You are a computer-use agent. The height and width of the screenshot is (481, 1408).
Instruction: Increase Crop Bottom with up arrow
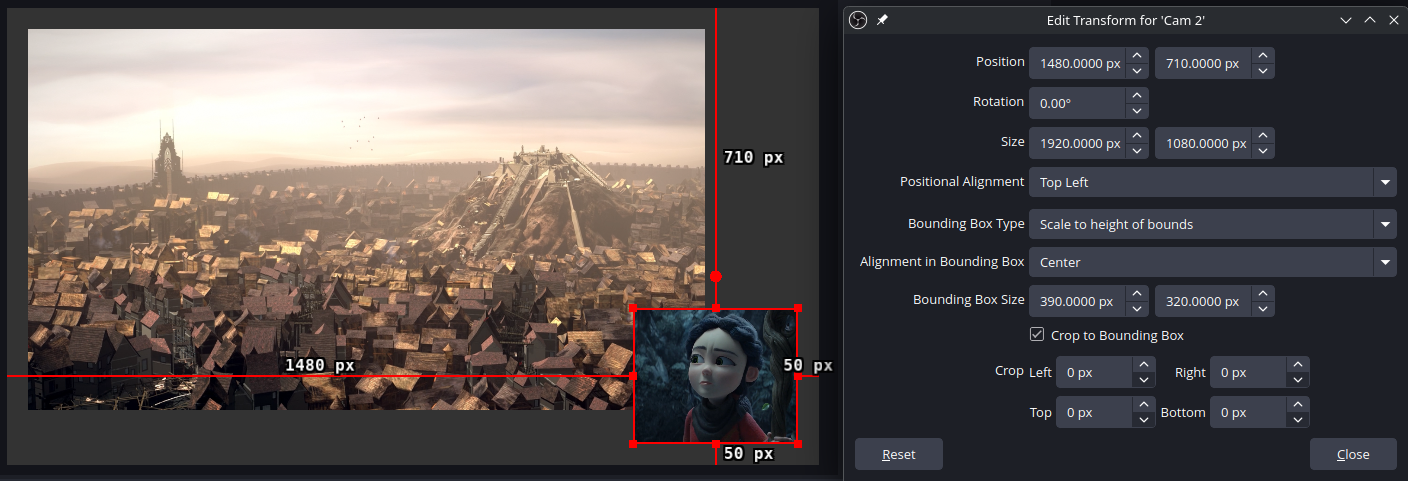(x=1298, y=405)
